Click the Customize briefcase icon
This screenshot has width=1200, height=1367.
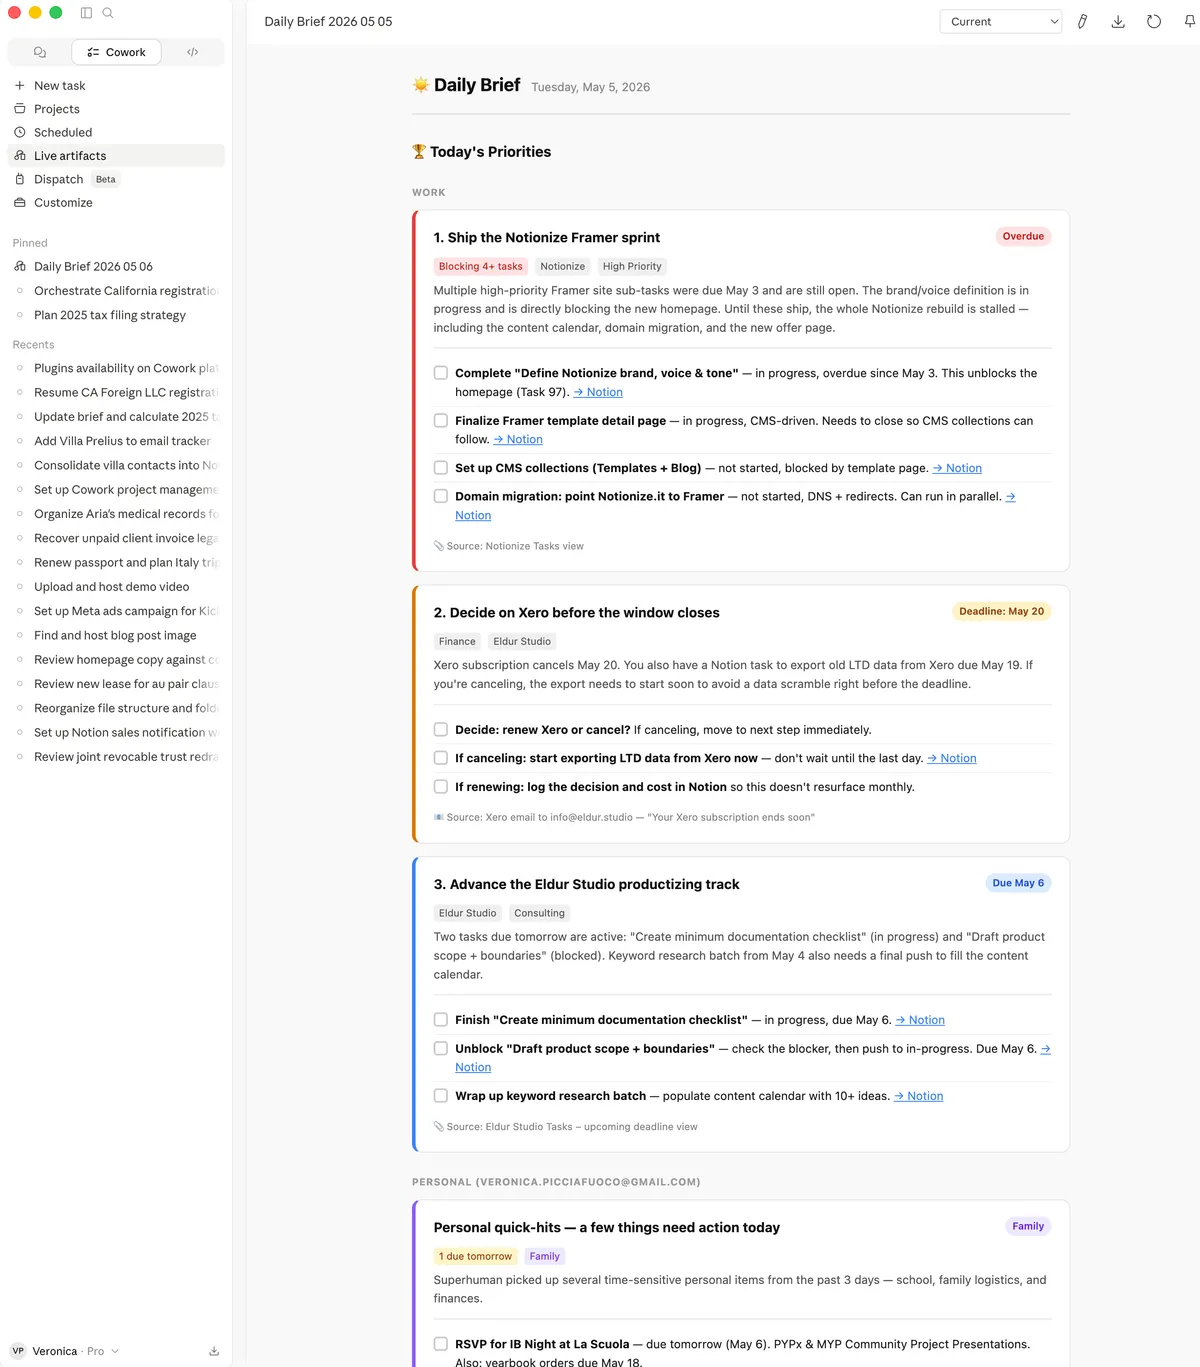coord(20,203)
